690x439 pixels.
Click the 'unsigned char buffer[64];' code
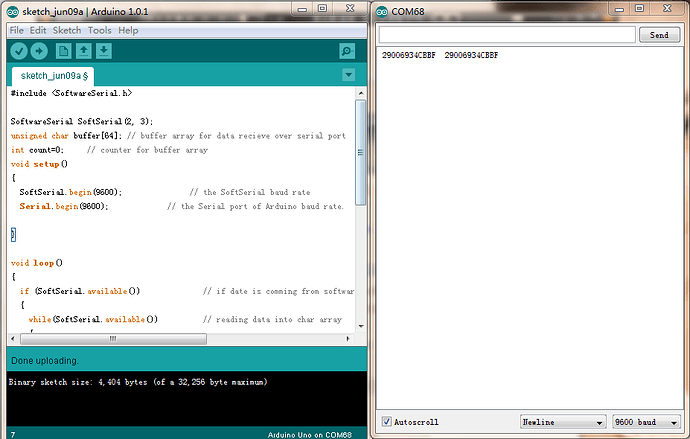pos(66,135)
